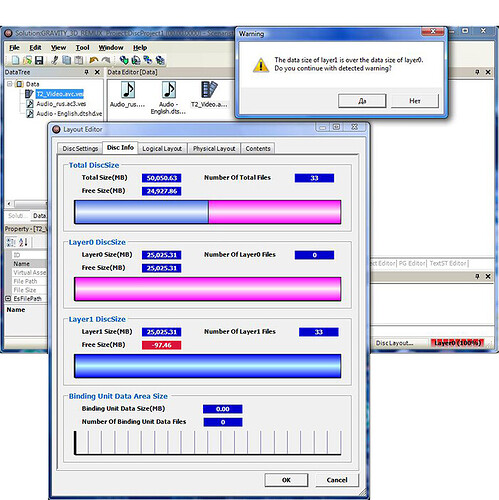Image resolution: width=499 pixels, height=500 pixels.
Task: Pin the DataTree panel with the pushpin icon
Action: (x=87, y=72)
